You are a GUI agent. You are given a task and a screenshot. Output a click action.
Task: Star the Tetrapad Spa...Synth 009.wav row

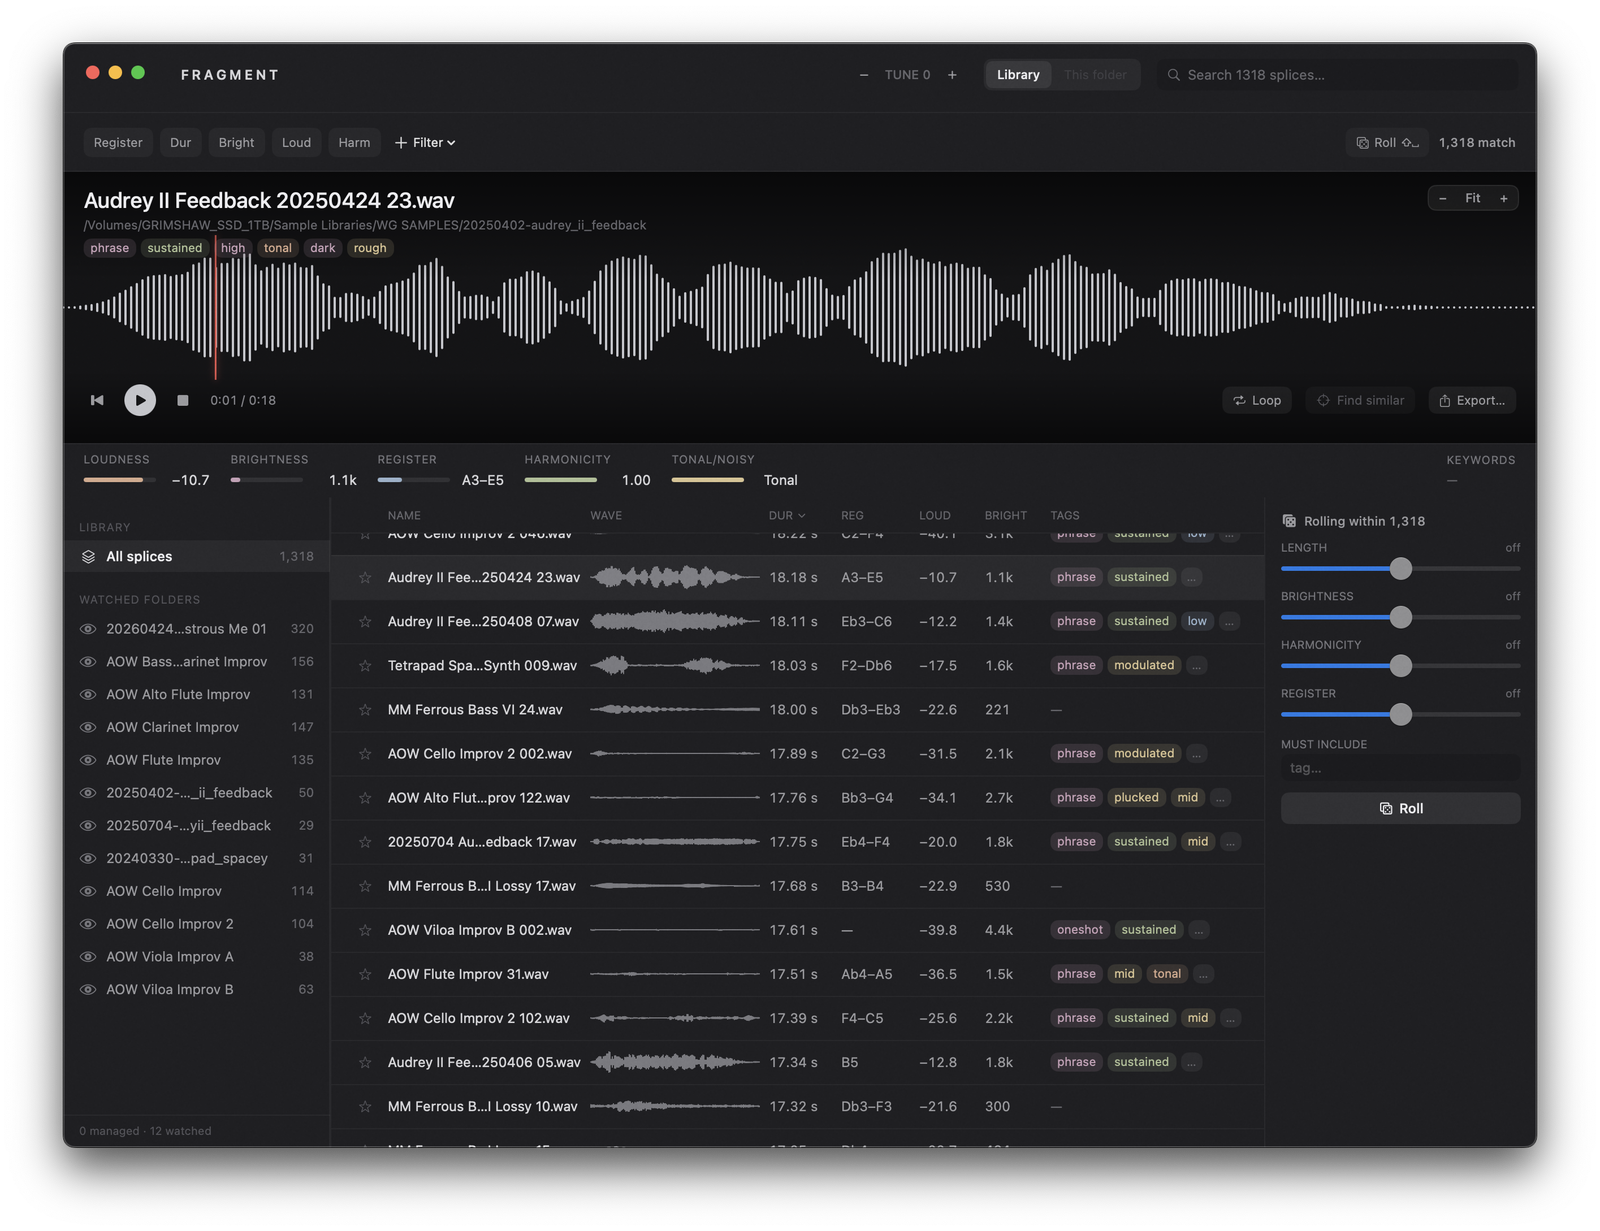(365, 666)
